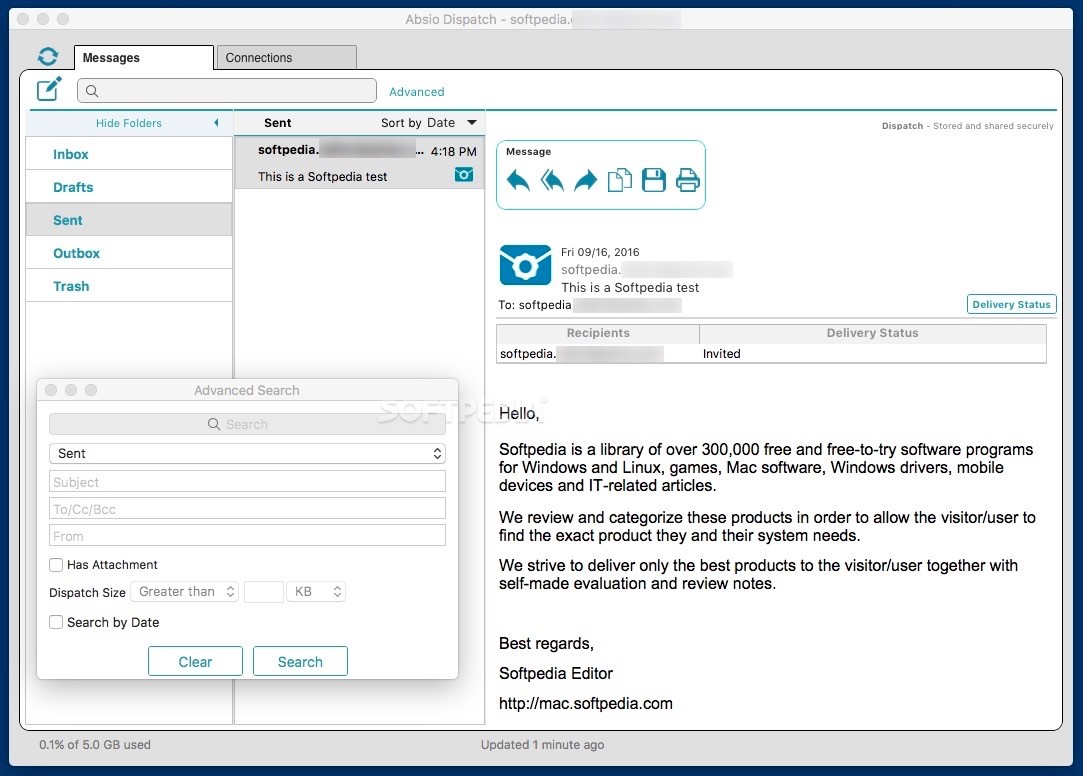Image resolution: width=1083 pixels, height=776 pixels.
Task: Click the 'Invited' status cell
Action: click(722, 353)
